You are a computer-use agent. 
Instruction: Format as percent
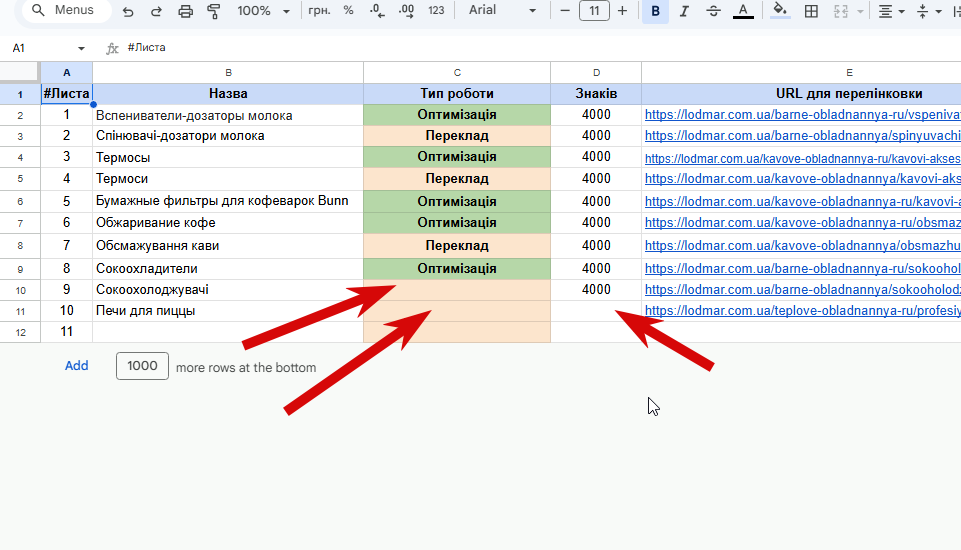coord(348,11)
